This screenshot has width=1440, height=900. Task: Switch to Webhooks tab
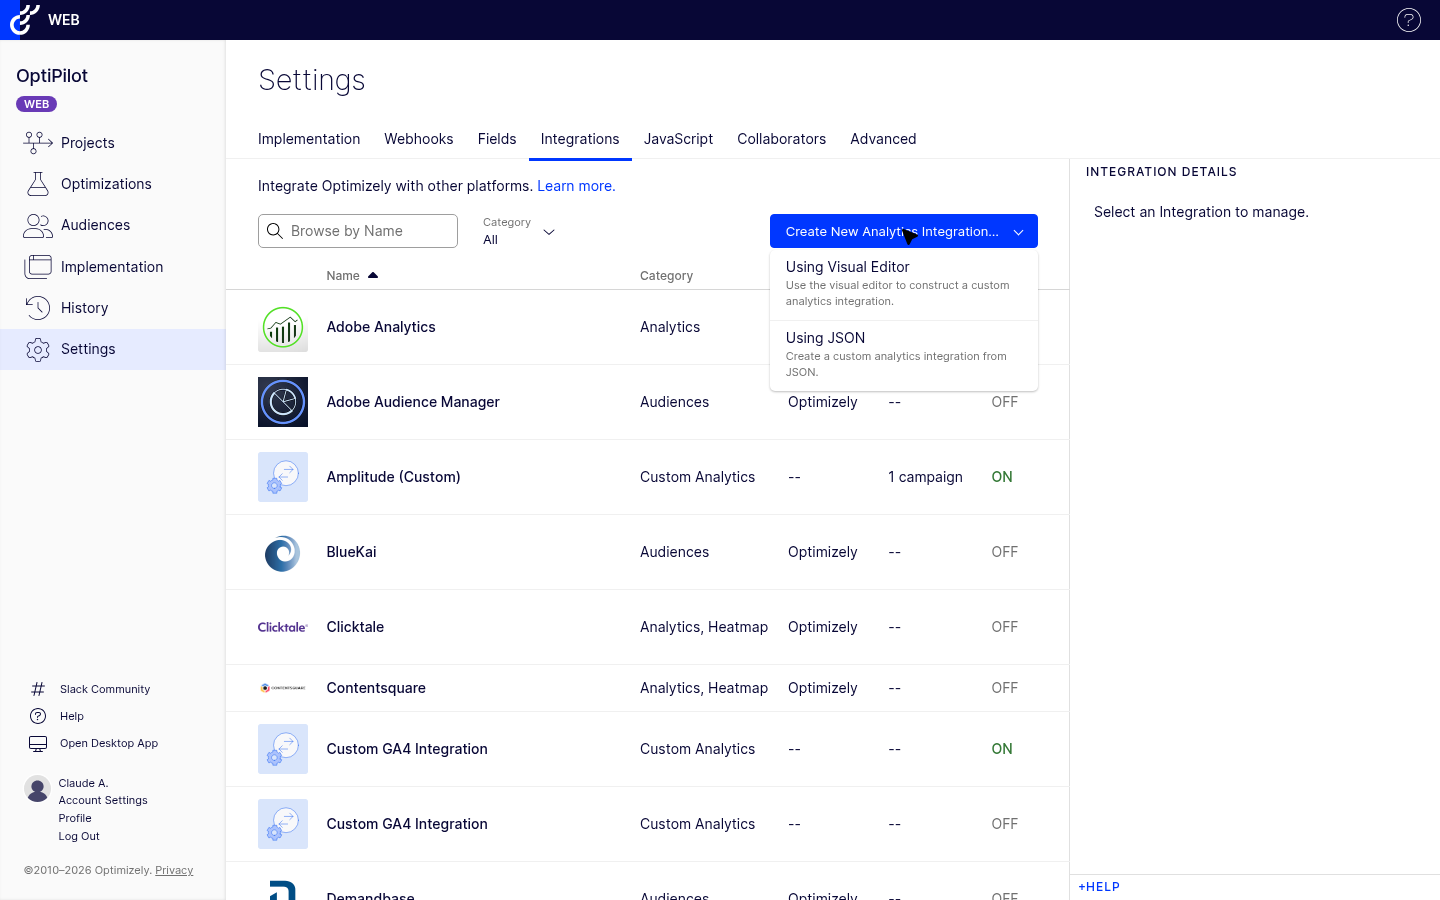[419, 139]
